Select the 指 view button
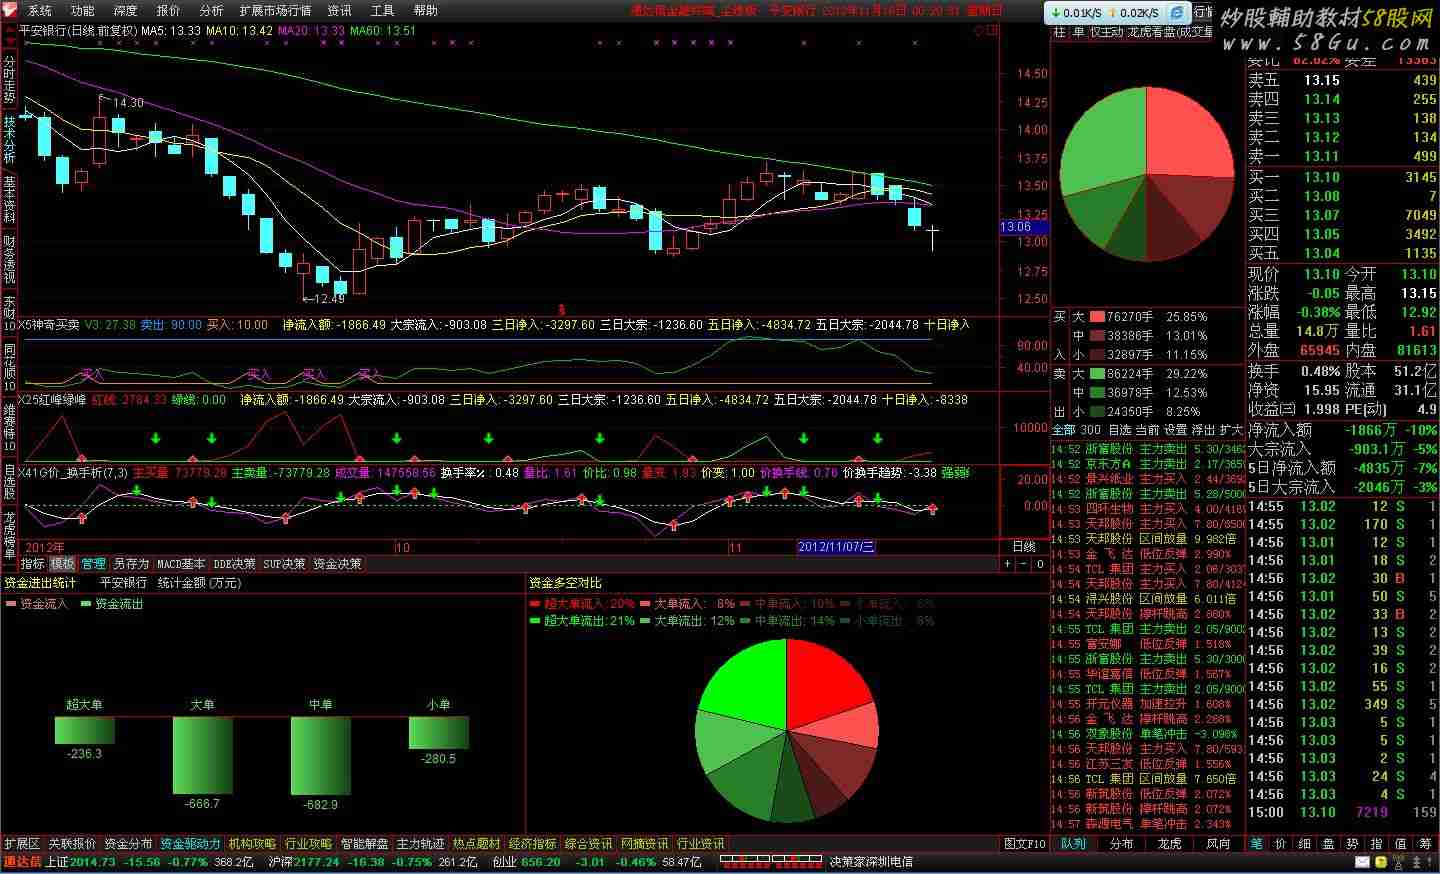1440x874 pixels. coord(1376,844)
